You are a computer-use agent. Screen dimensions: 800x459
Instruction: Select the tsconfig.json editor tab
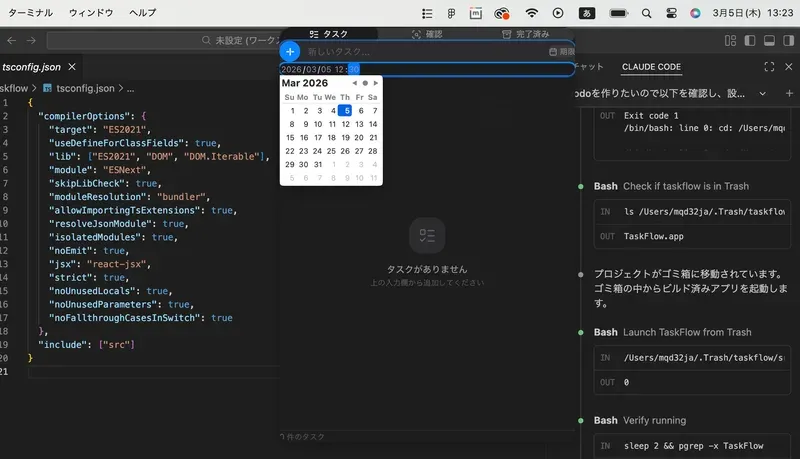pos(31,67)
